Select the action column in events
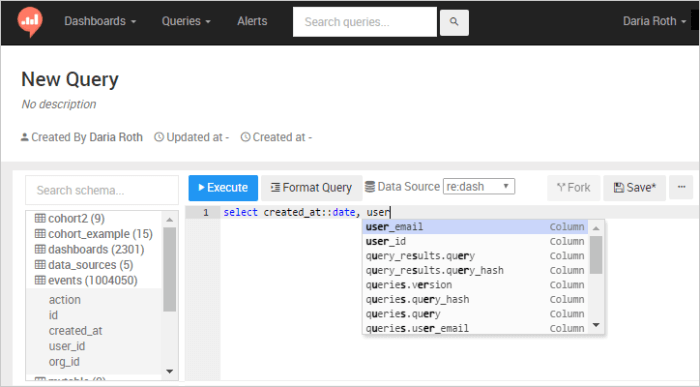This screenshot has width=700, height=387. coord(65,300)
